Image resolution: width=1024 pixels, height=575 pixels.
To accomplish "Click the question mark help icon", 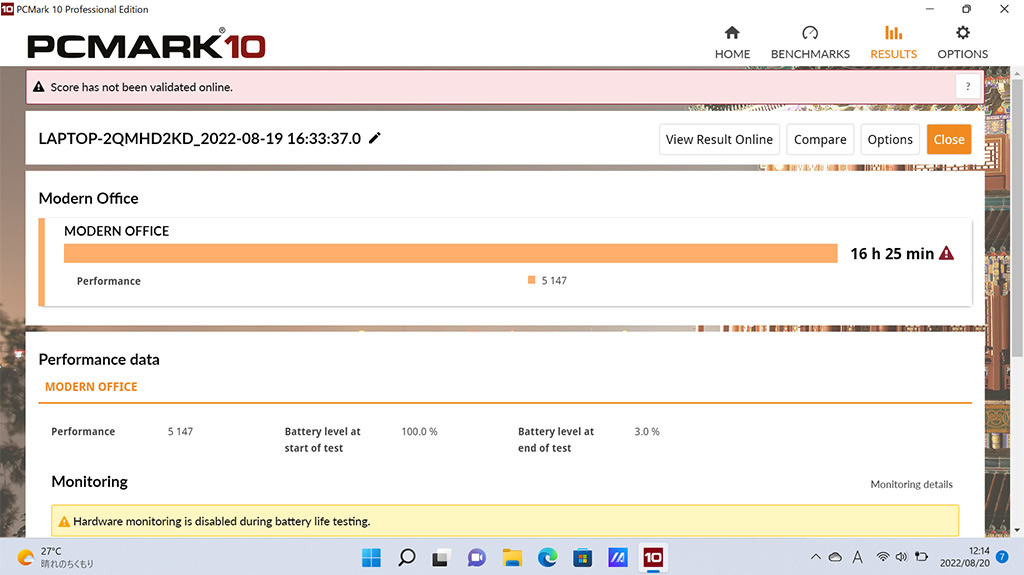I will coord(967,86).
